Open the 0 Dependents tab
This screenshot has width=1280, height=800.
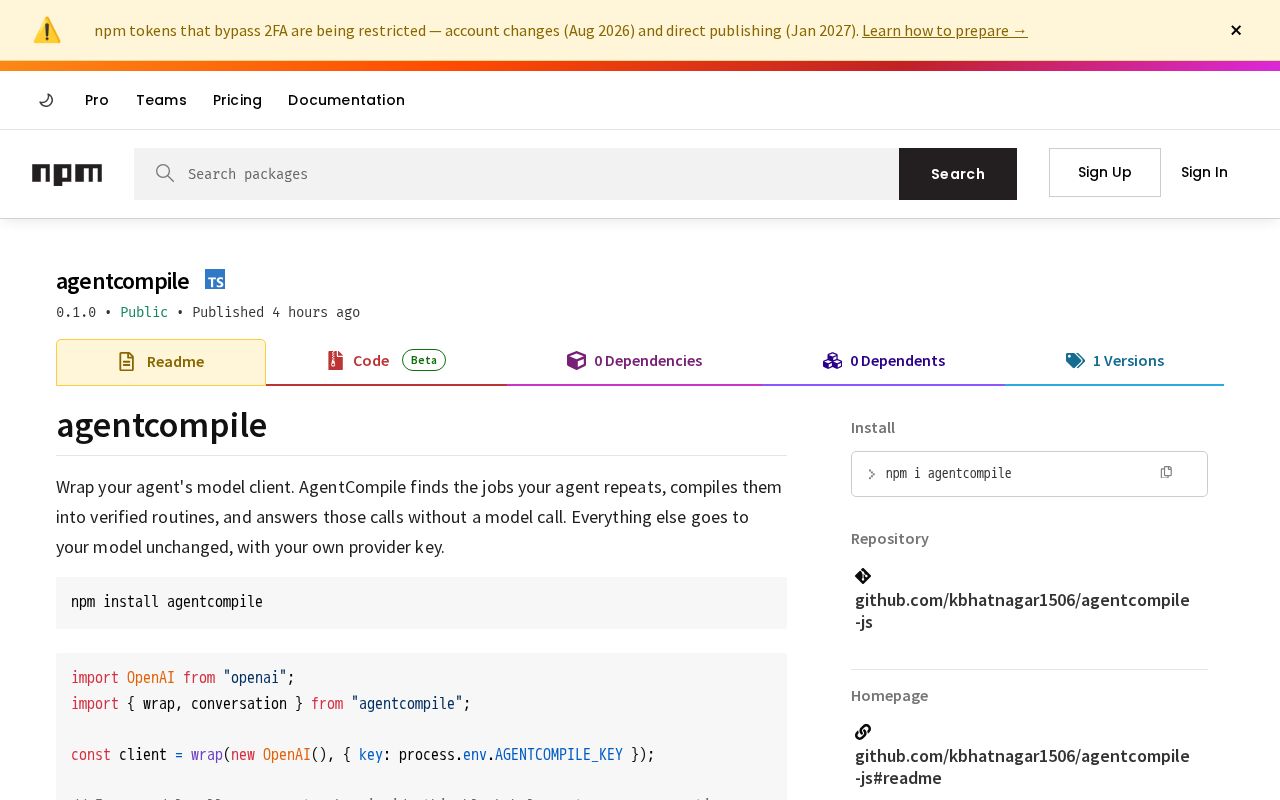click(884, 361)
